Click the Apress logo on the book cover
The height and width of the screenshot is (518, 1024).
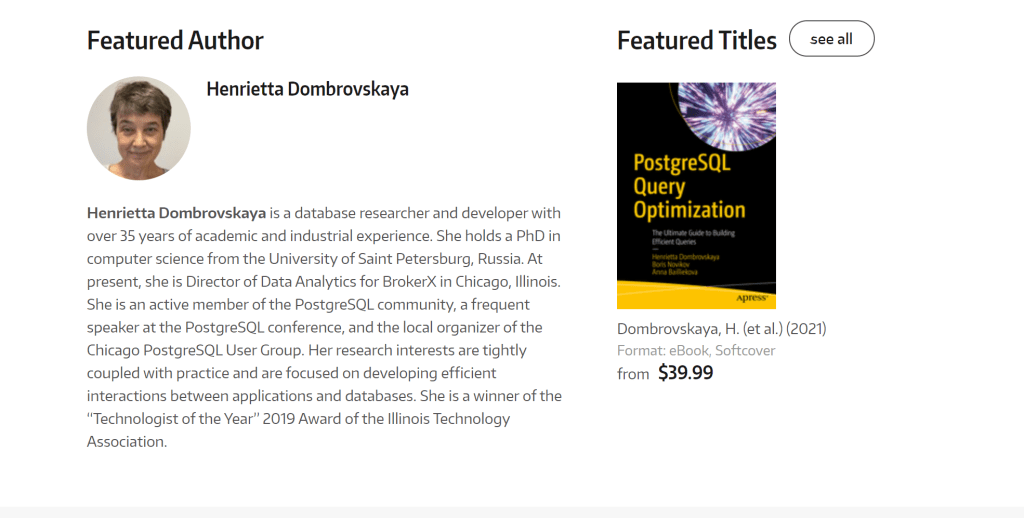tap(751, 297)
